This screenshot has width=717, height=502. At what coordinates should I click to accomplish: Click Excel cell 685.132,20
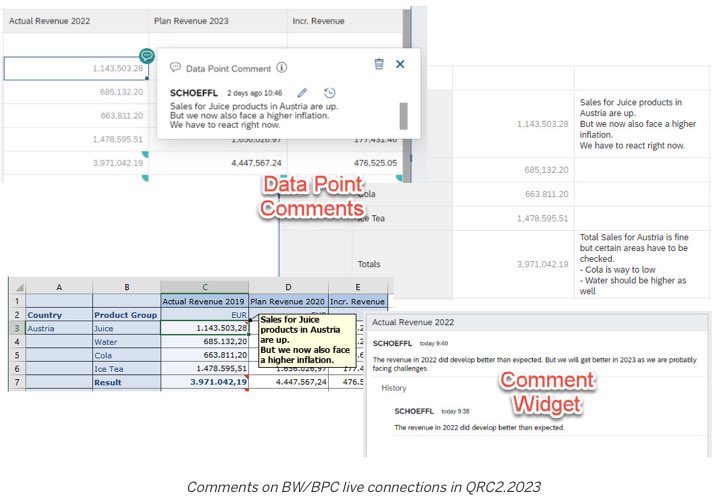coord(204,342)
